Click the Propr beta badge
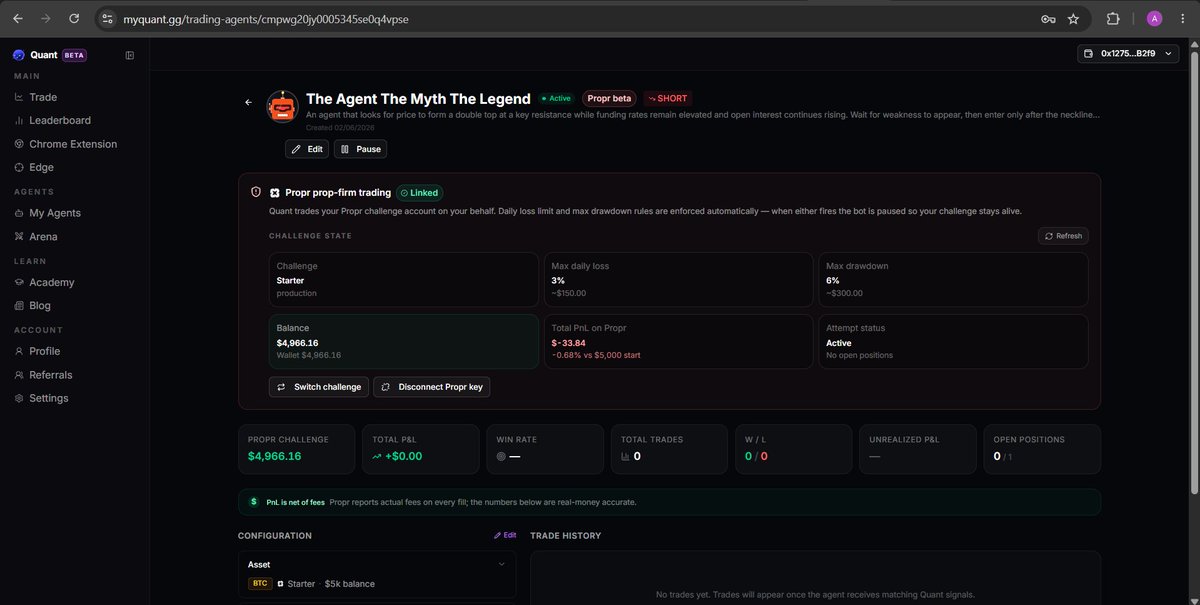Viewport: 1200px width, 605px height. coord(609,98)
